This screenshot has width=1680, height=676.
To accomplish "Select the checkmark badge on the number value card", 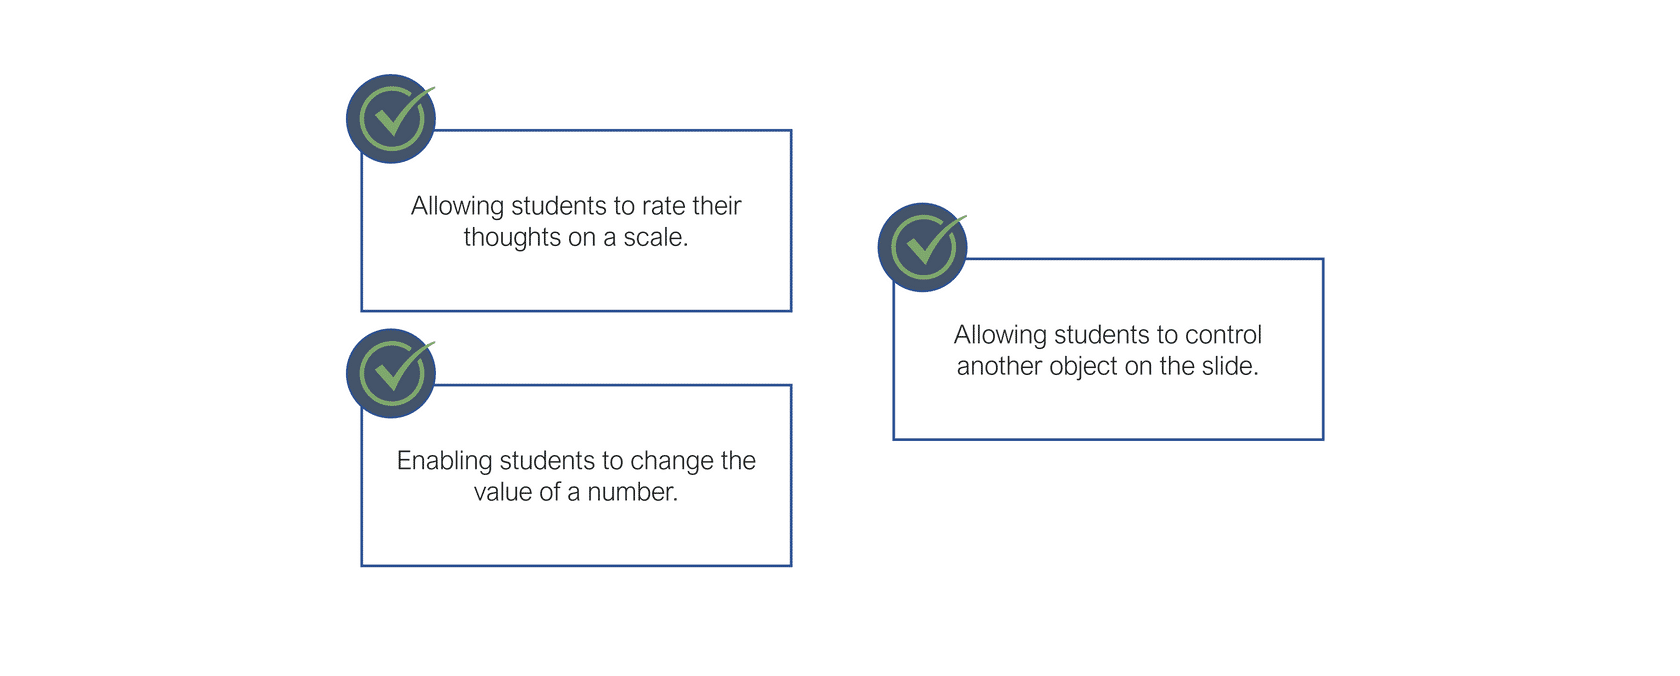I will click(391, 373).
